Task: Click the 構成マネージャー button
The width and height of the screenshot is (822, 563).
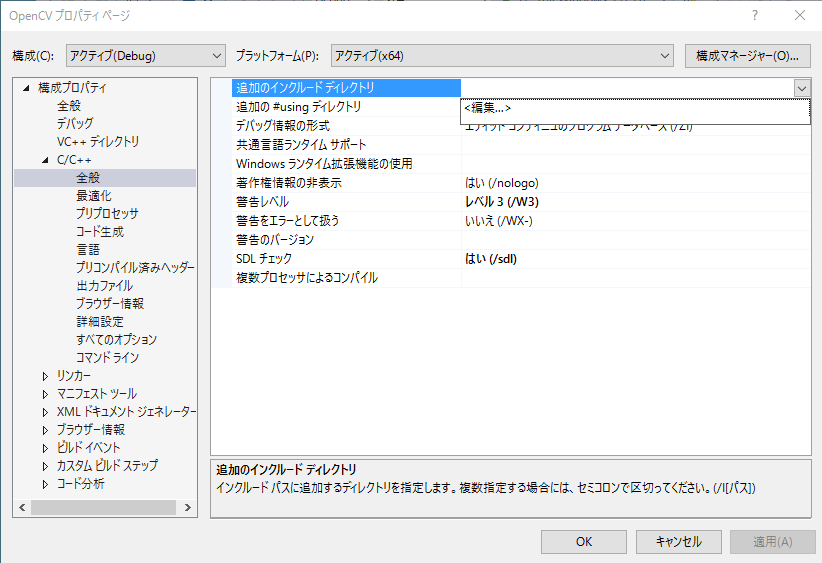Action: [x=747, y=55]
